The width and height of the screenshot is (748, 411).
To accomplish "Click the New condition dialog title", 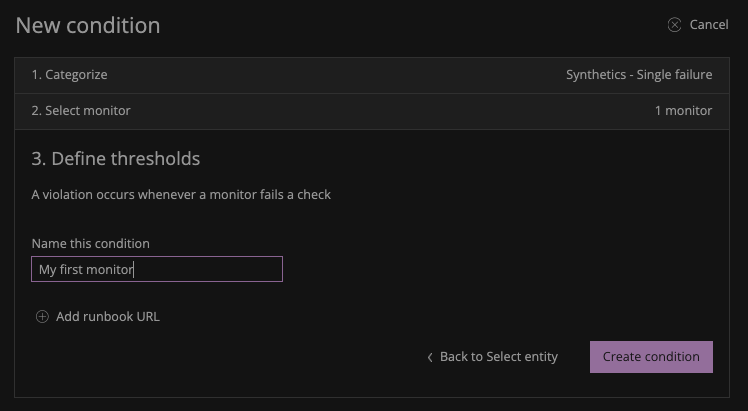I will [x=88, y=26].
